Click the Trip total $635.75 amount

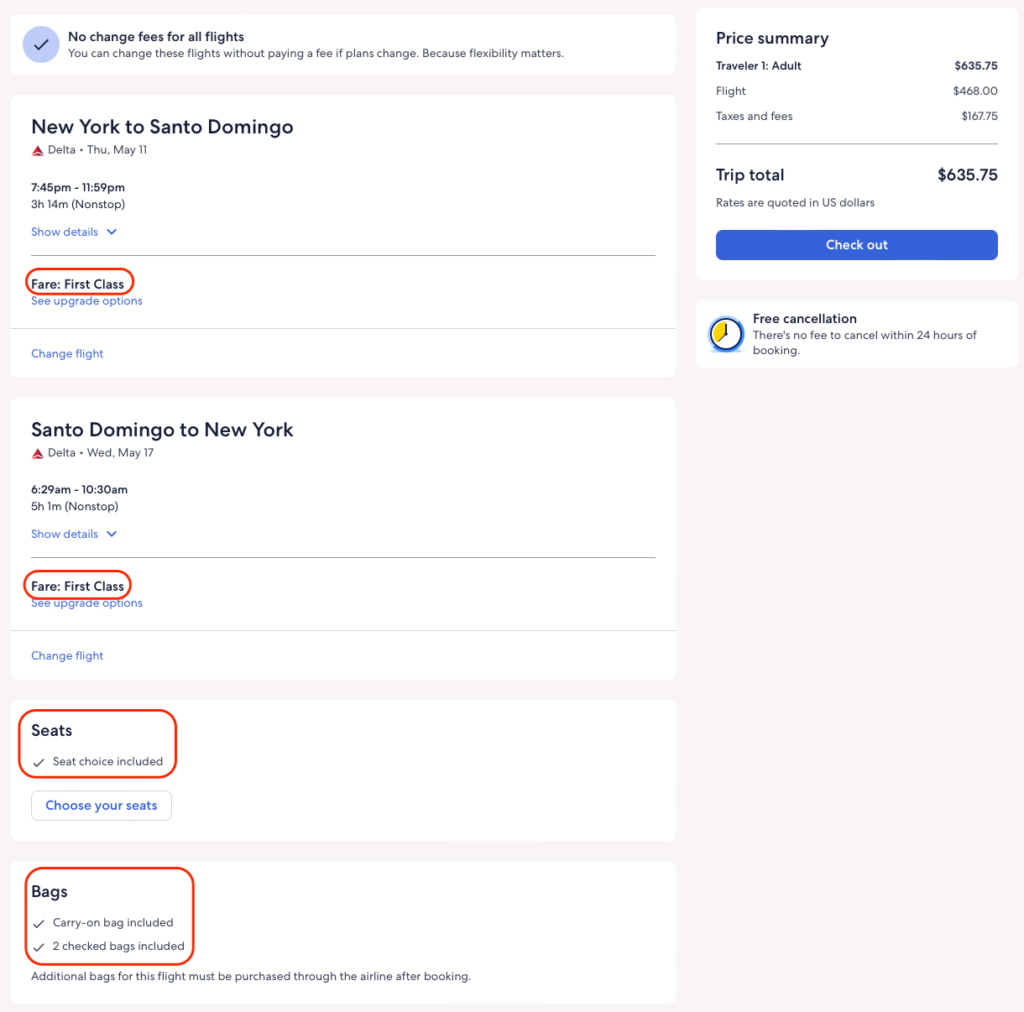[x=967, y=175]
